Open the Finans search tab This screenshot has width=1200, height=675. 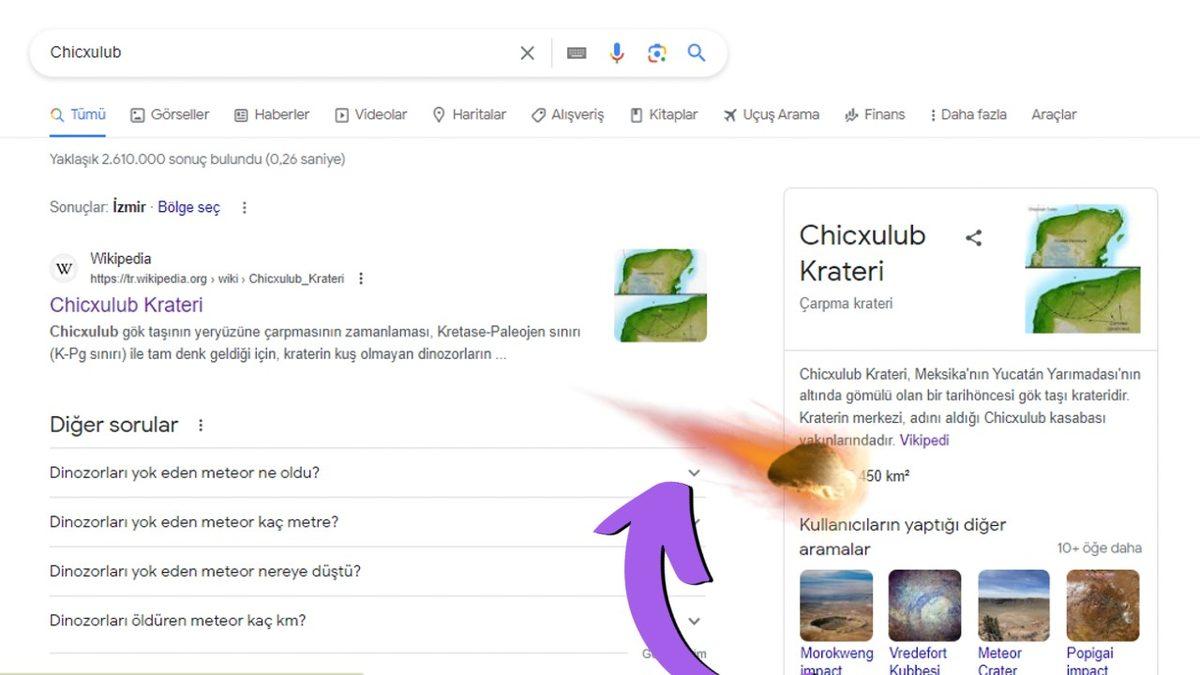coord(875,114)
